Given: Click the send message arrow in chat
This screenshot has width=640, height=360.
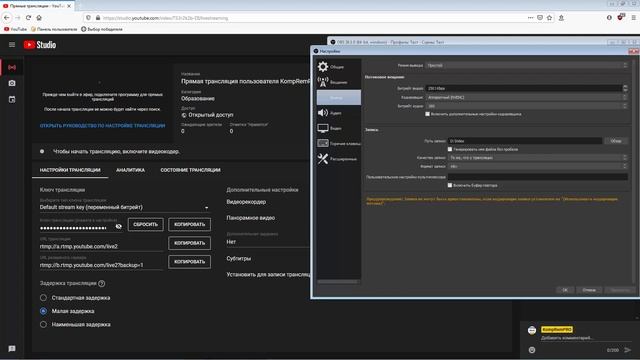Looking at the screenshot, I should [x=627, y=350].
